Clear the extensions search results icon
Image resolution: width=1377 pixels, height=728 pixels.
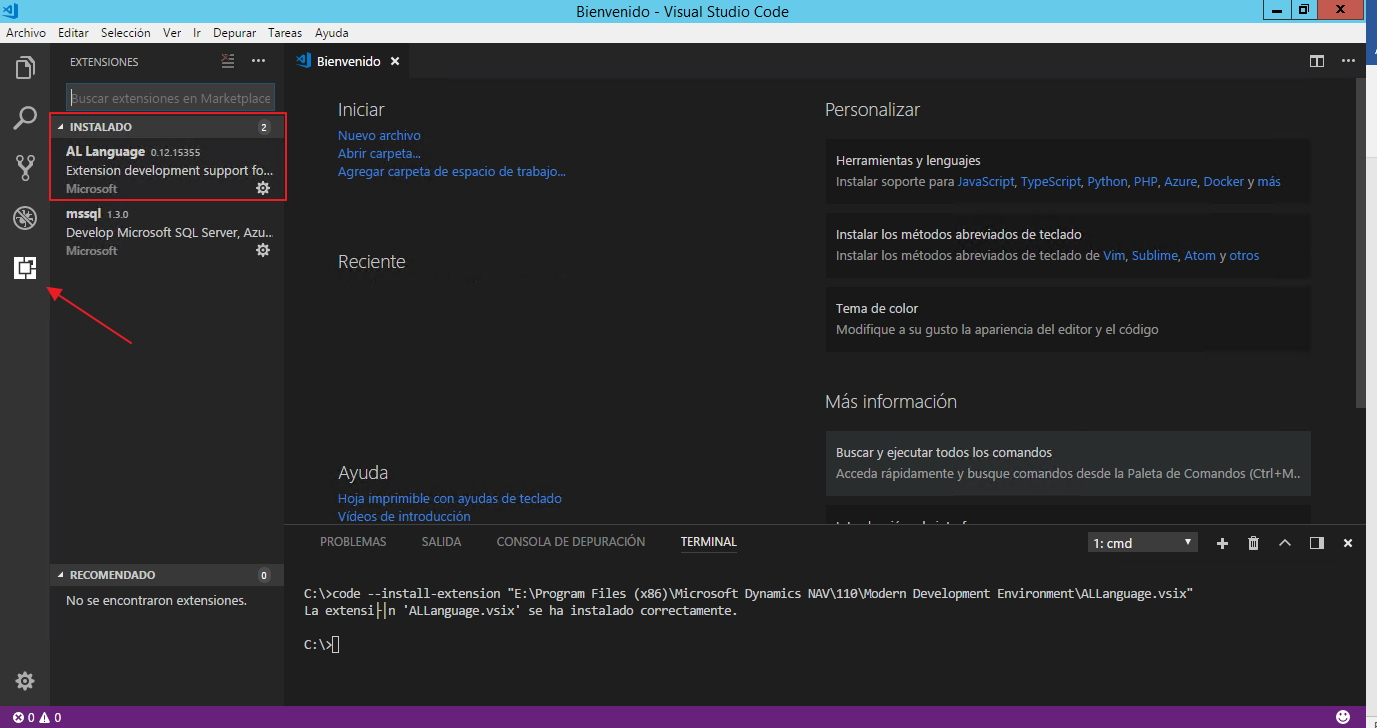[228, 62]
